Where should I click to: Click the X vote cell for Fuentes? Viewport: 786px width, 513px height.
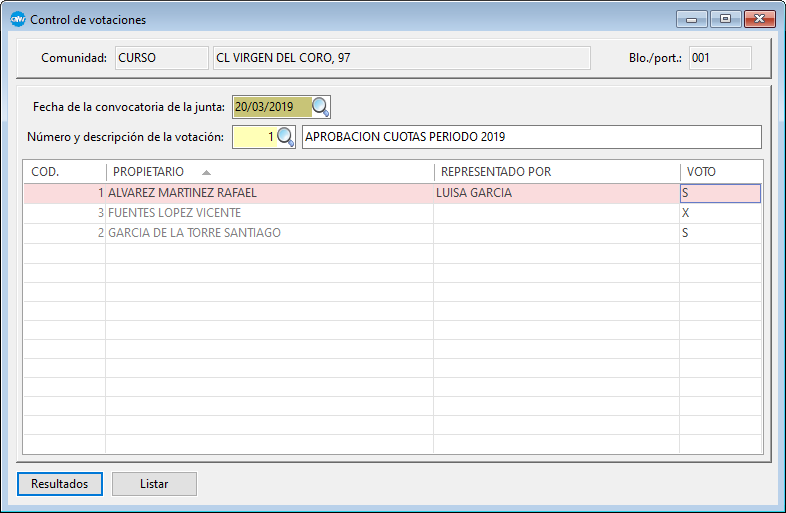[720, 213]
